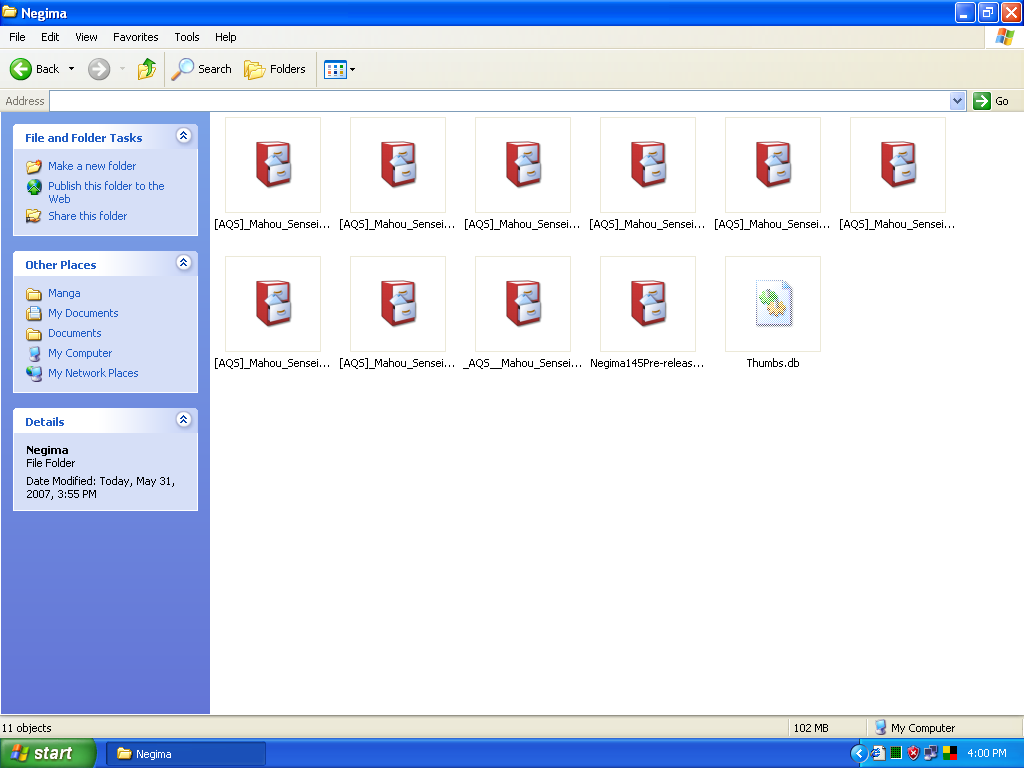Click the four-colour squares tray icon

pyautogui.click(x=950, y=753)
